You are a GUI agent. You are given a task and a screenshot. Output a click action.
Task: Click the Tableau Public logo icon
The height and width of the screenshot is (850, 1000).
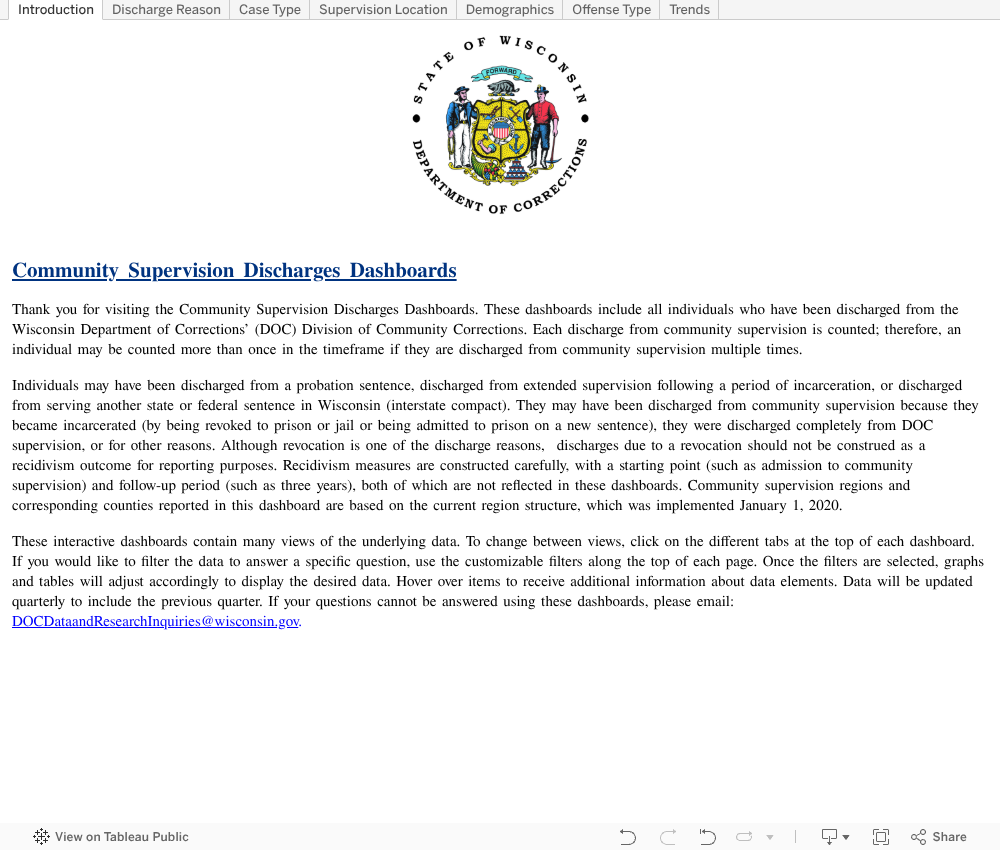click(x=42, y=837)
